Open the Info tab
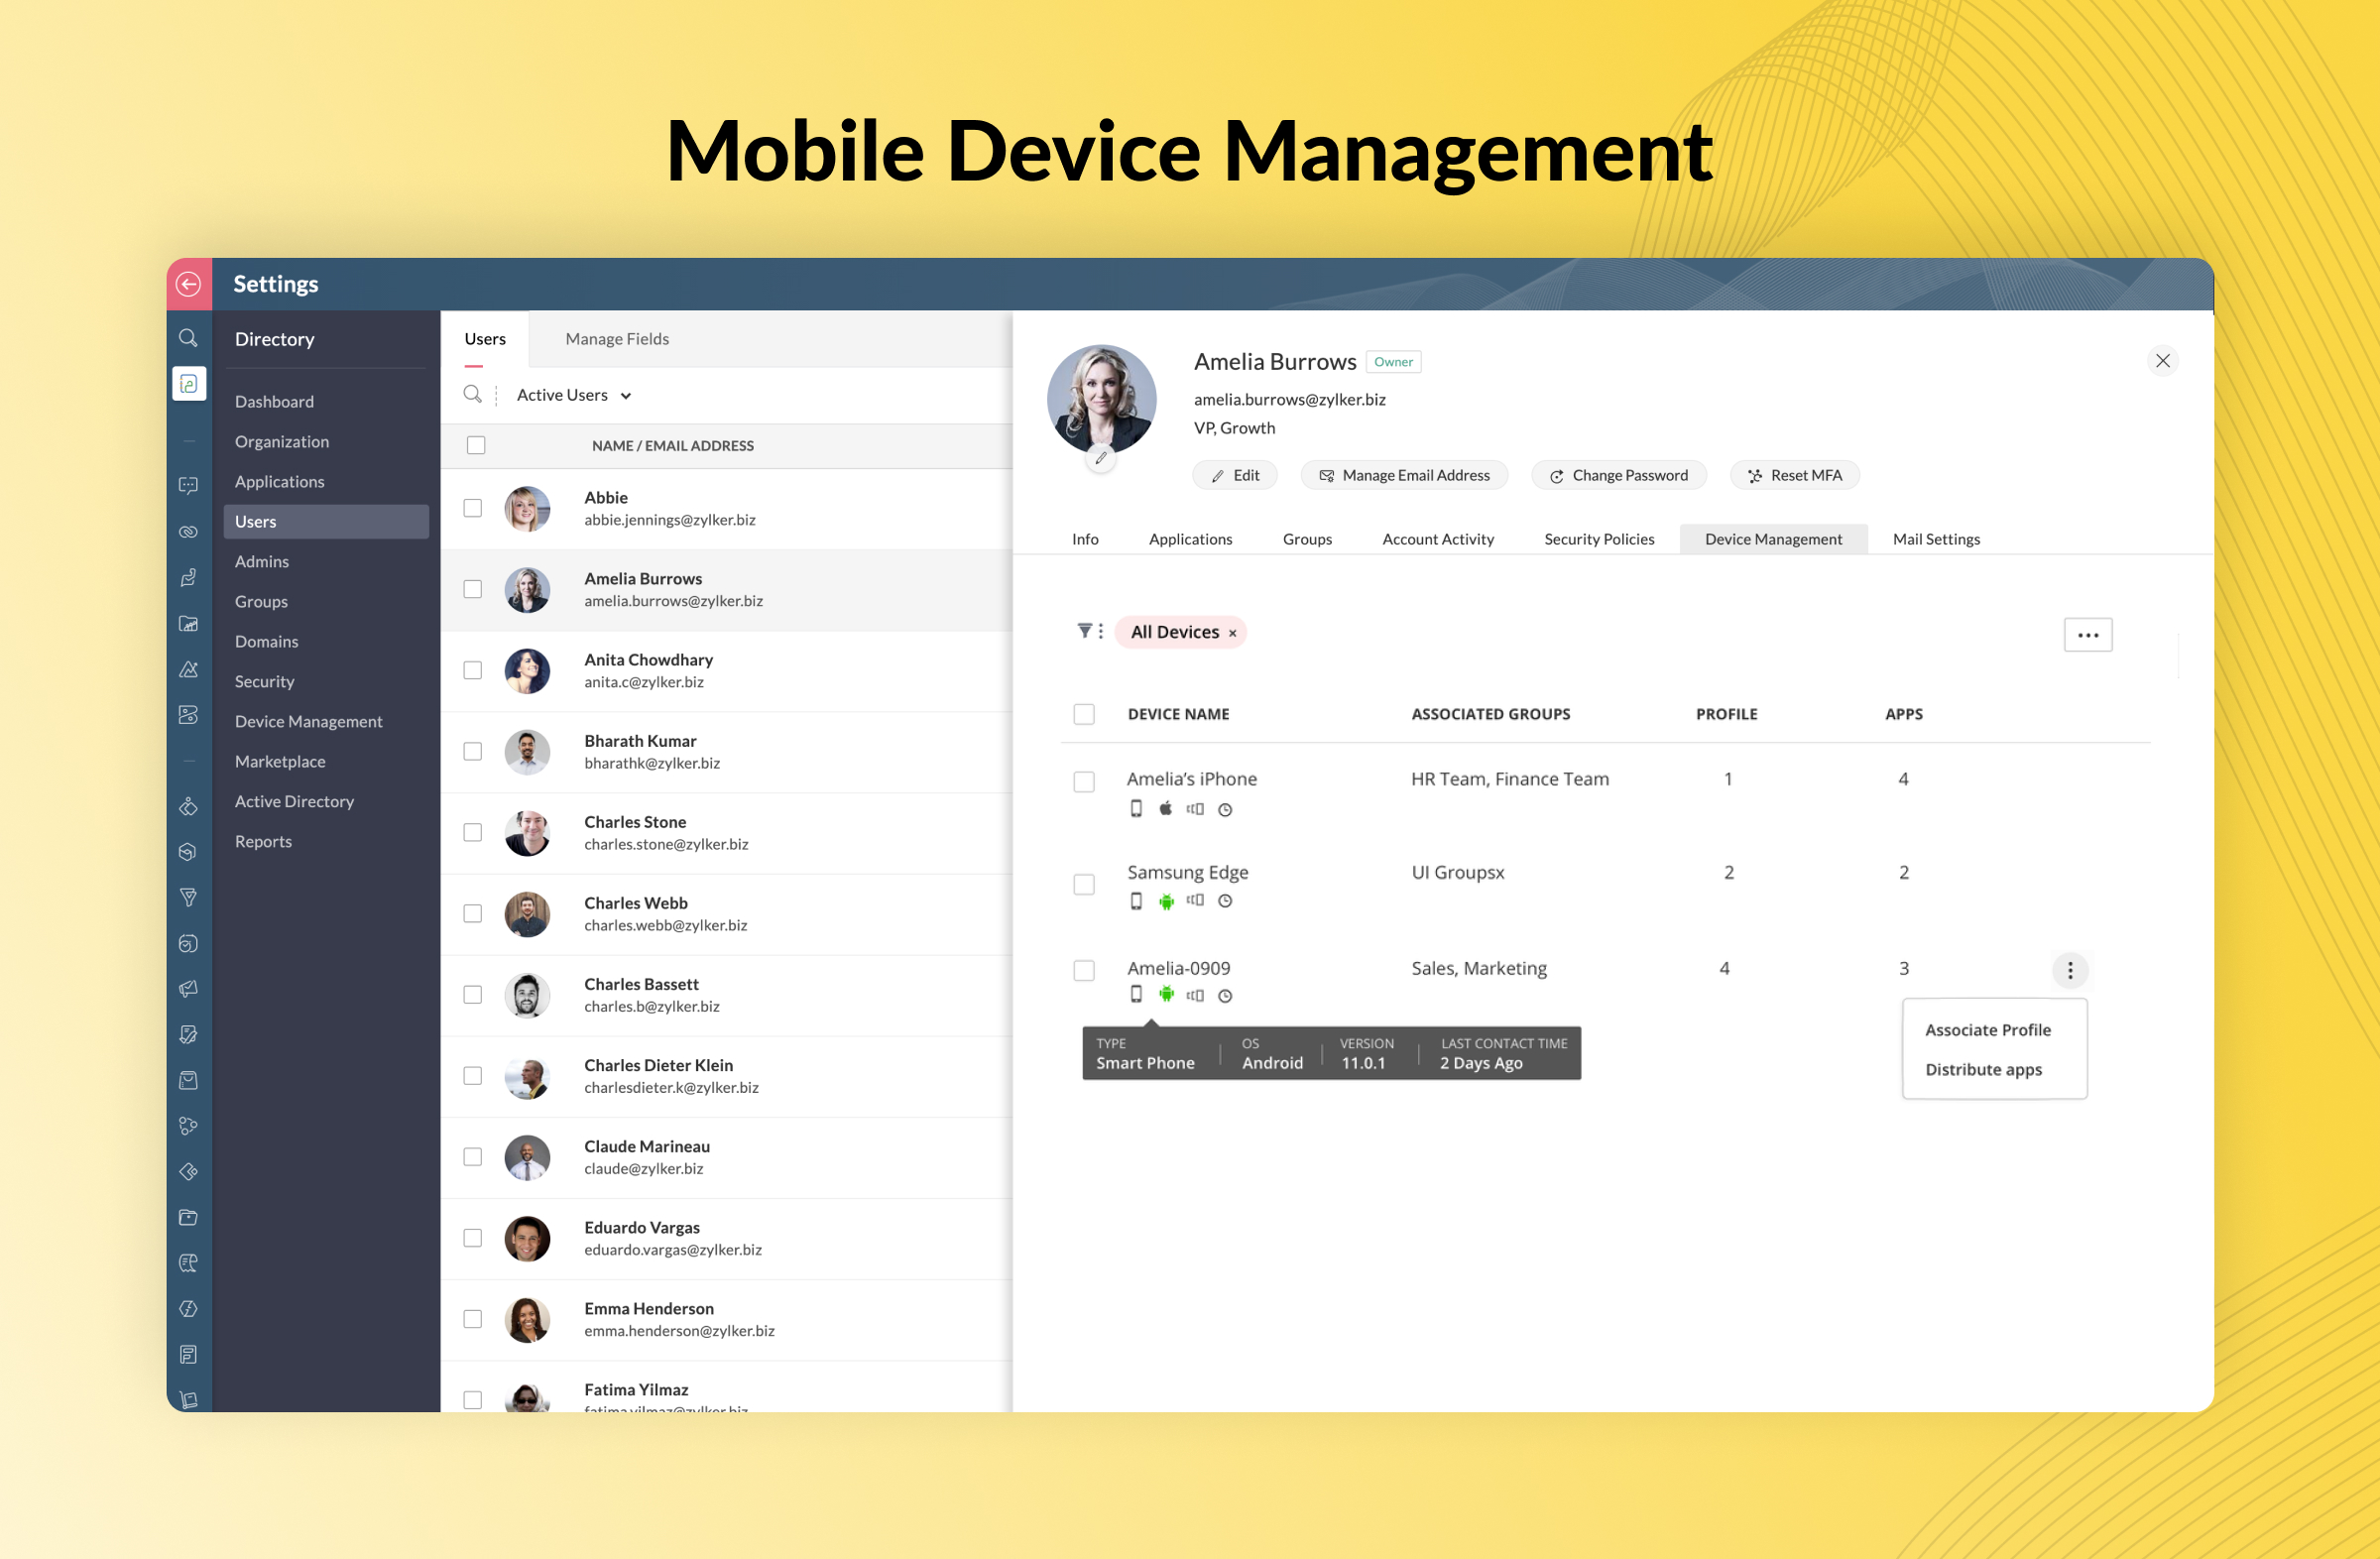The width and height of the screenshot is (2380, 1559). 1085,539
